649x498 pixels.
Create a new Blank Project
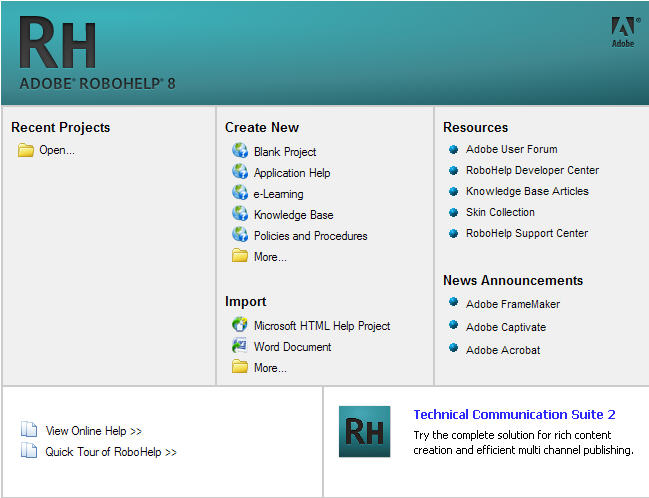click(x=285, y=152)
